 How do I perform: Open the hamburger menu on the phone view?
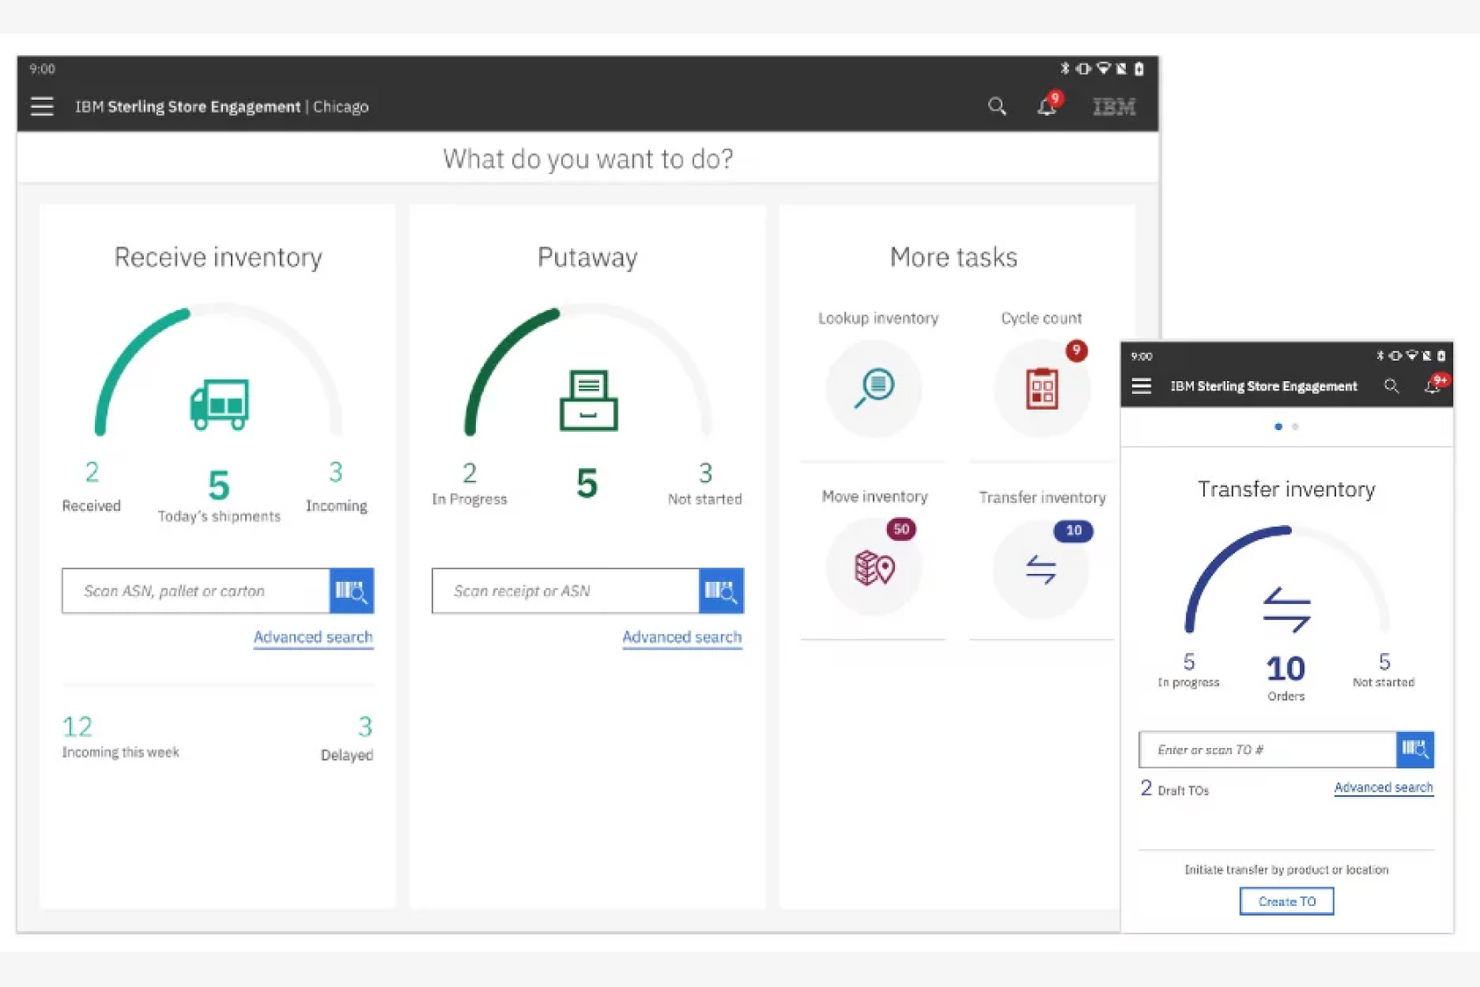tap(1141, 386)
